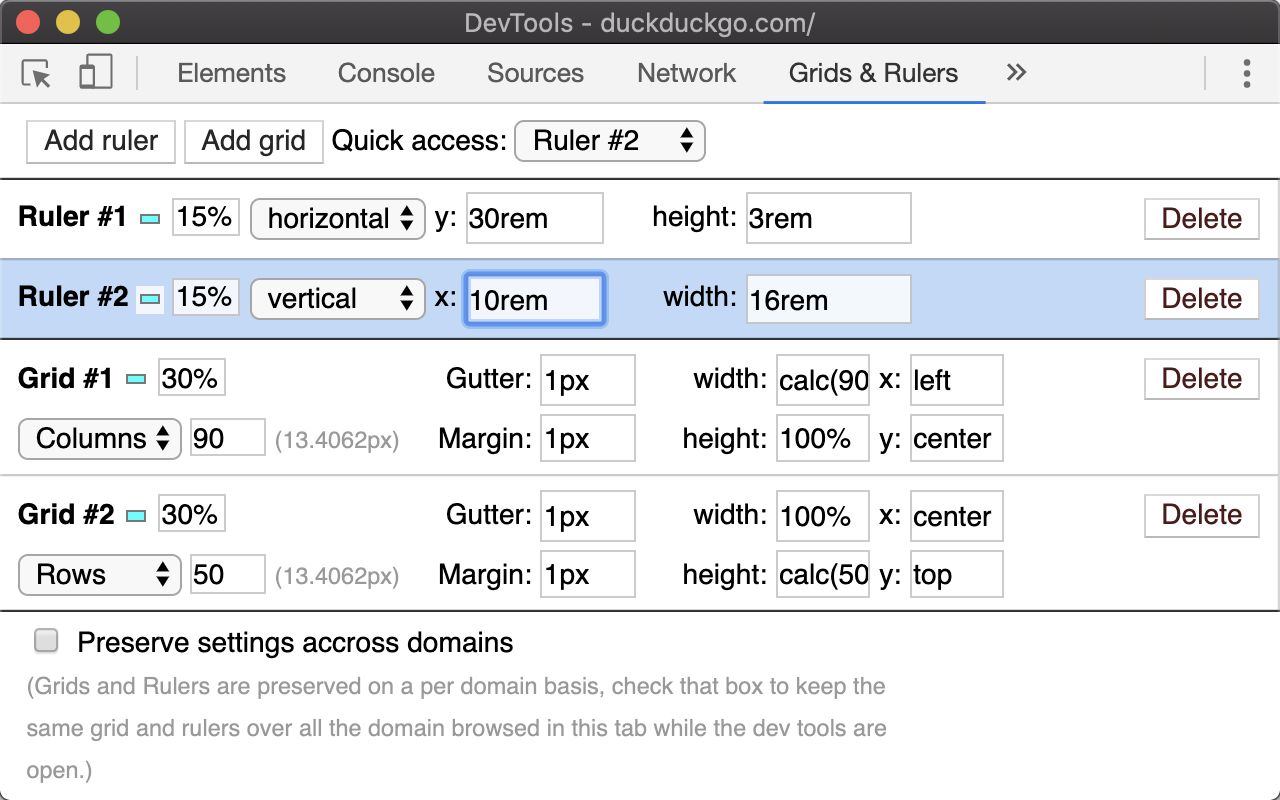The image size is (1280, 800).
Task: Delete Grid #2
Action: [1202, 515]
